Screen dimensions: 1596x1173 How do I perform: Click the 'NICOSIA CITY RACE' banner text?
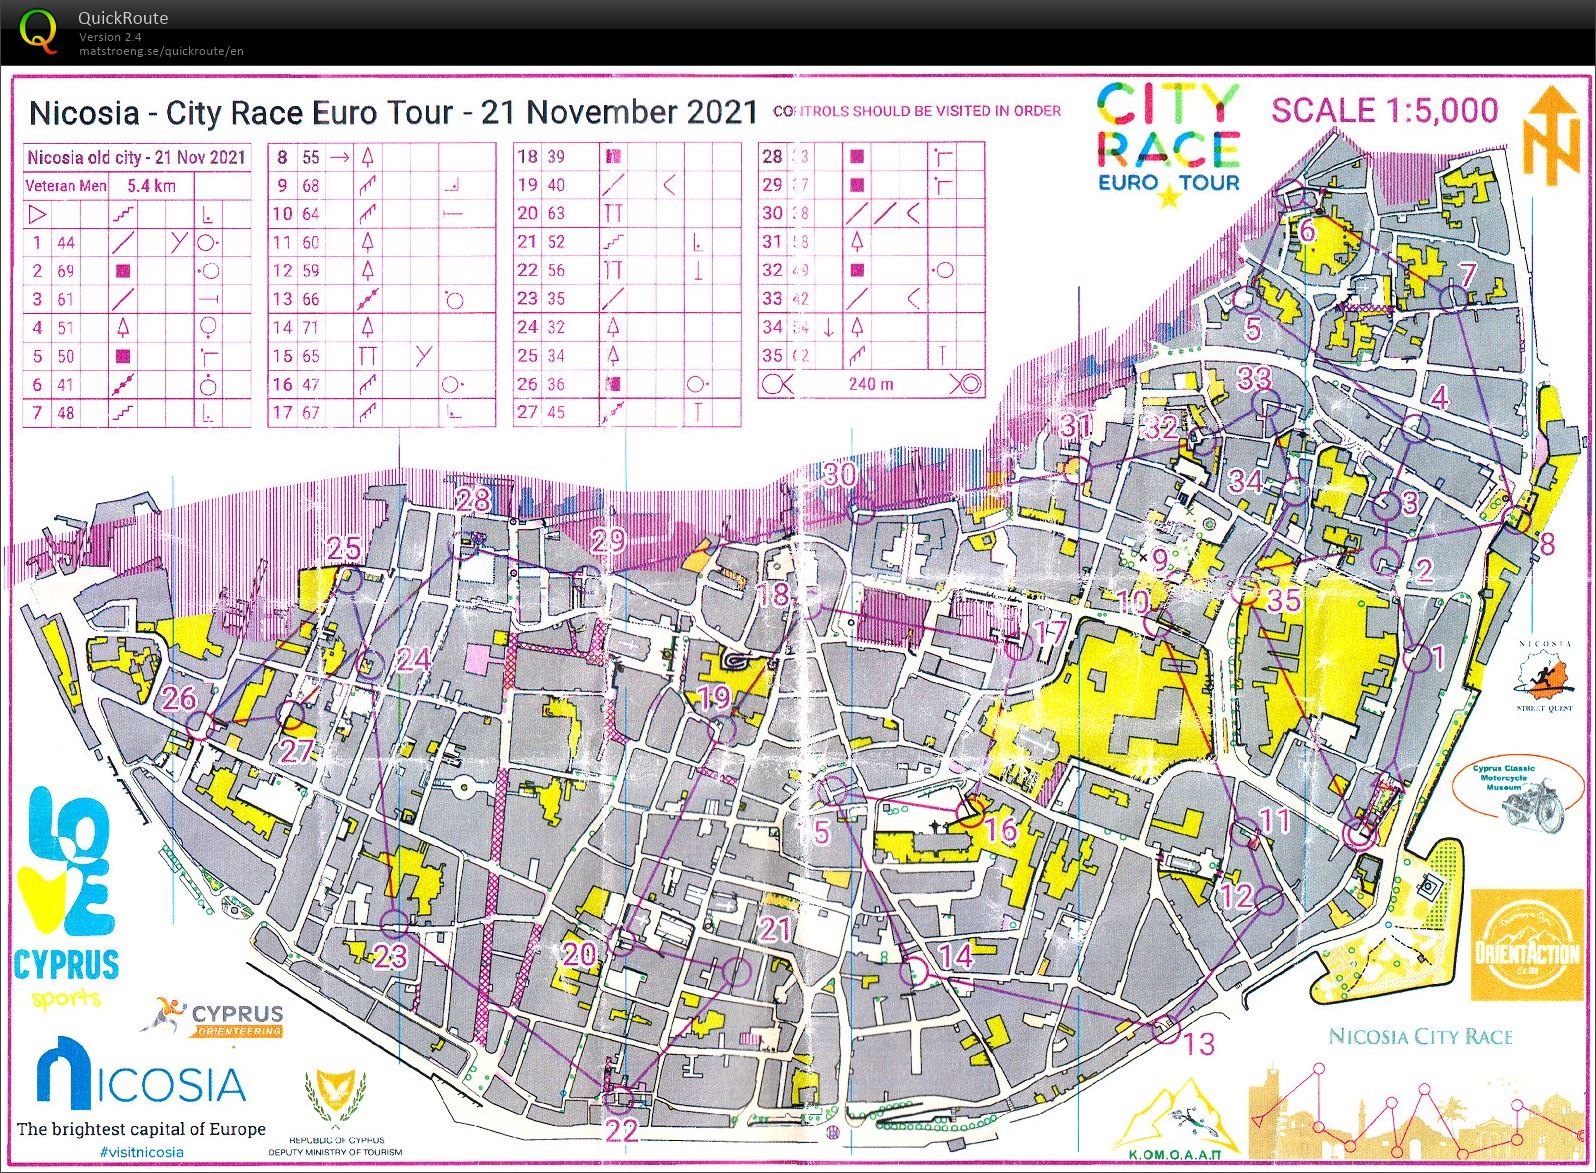pyautogui.click(x=1420, y=1037)
